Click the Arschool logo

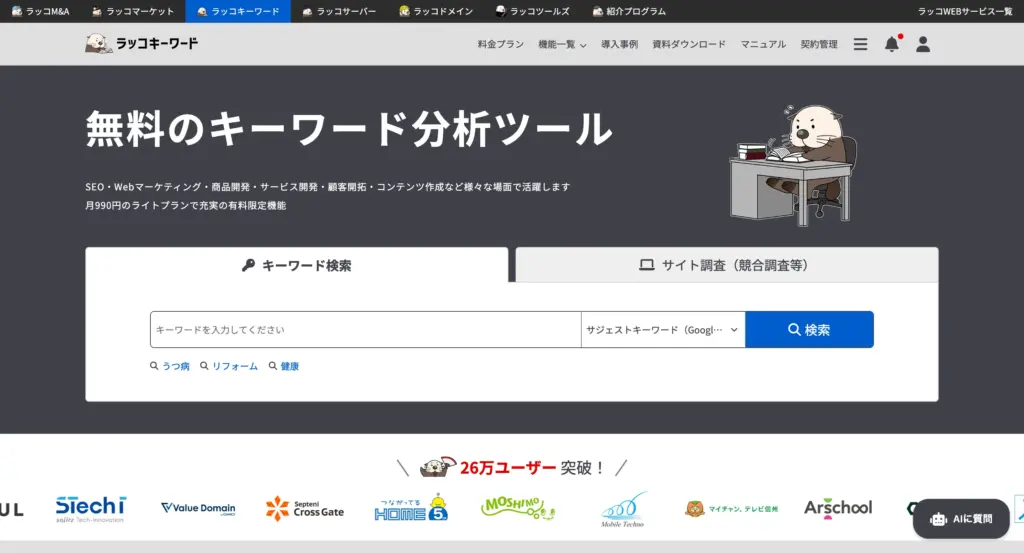coord(838,508)
